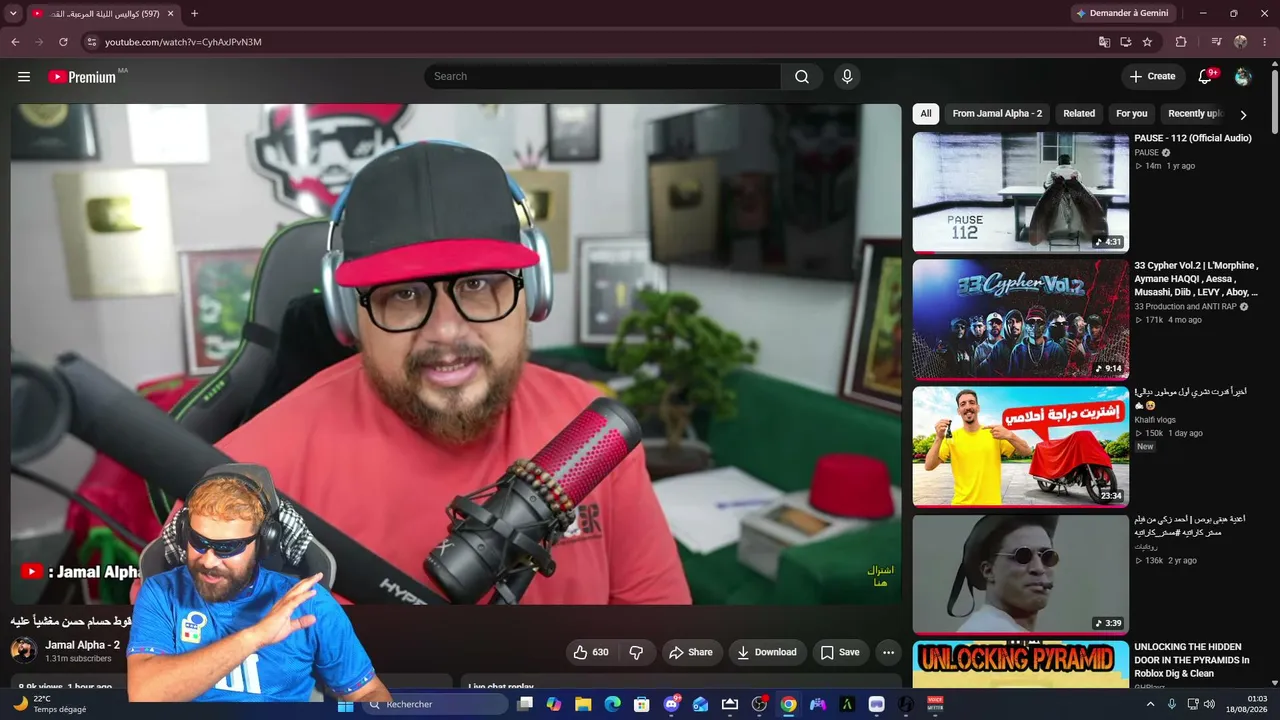Open Khalfi vlogs channel link
The width and height of the screenshot is (1280, 720).
[1155, 420]
